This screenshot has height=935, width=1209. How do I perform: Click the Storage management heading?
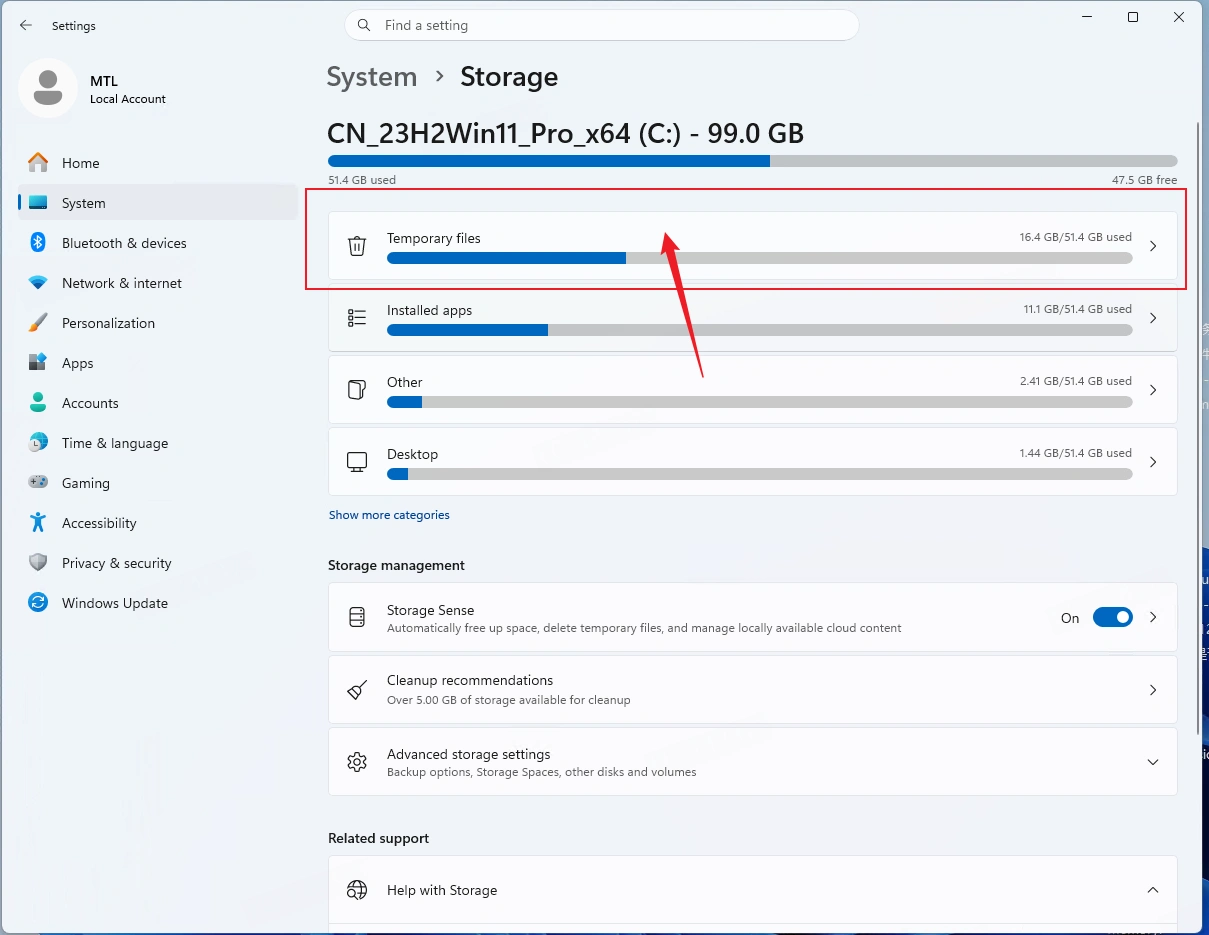pyautogui.click(x=396, y=565)
